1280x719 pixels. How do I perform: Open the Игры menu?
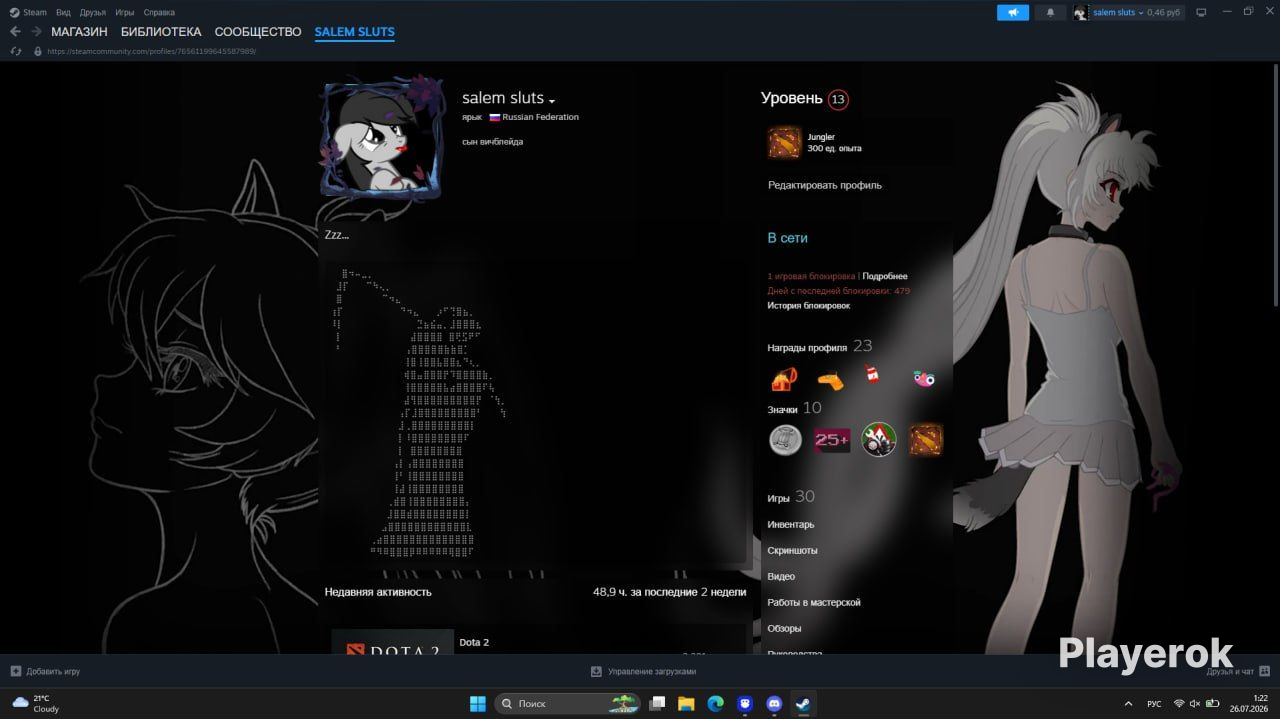pyautogui.click(x=125, y=12)
